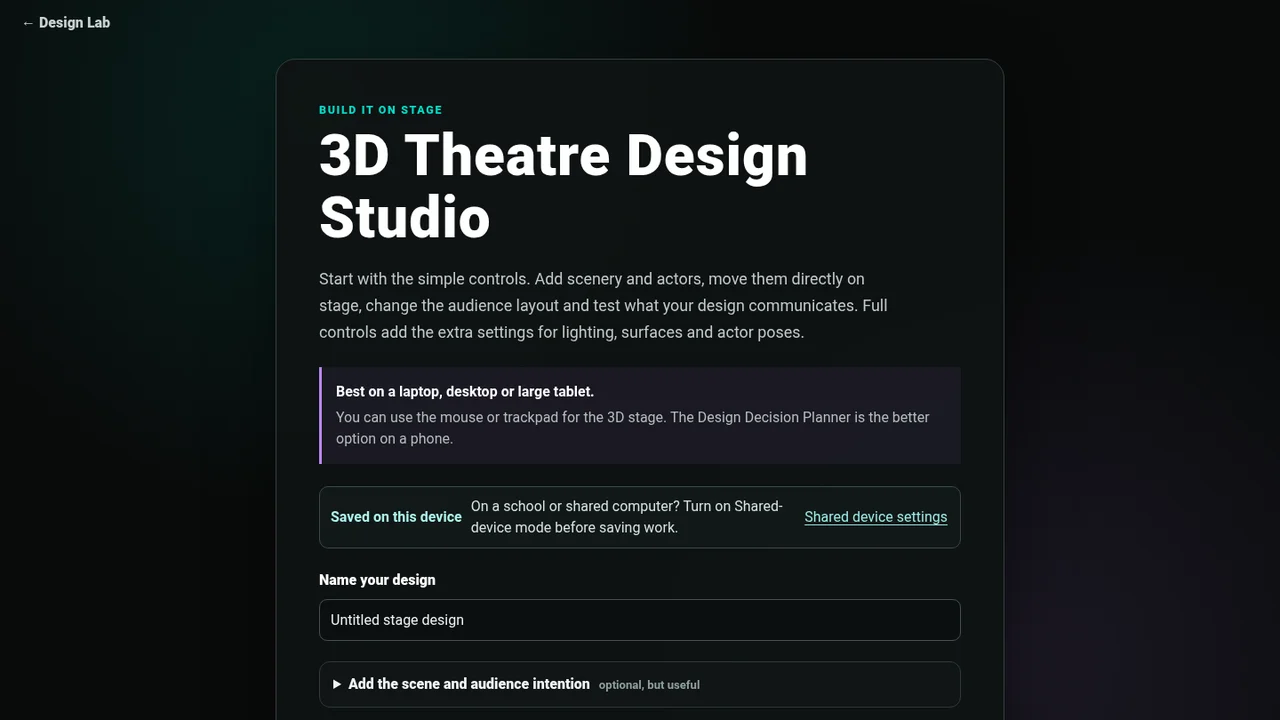
Task: Go back to Design Lab
Action: pos(66,22)
